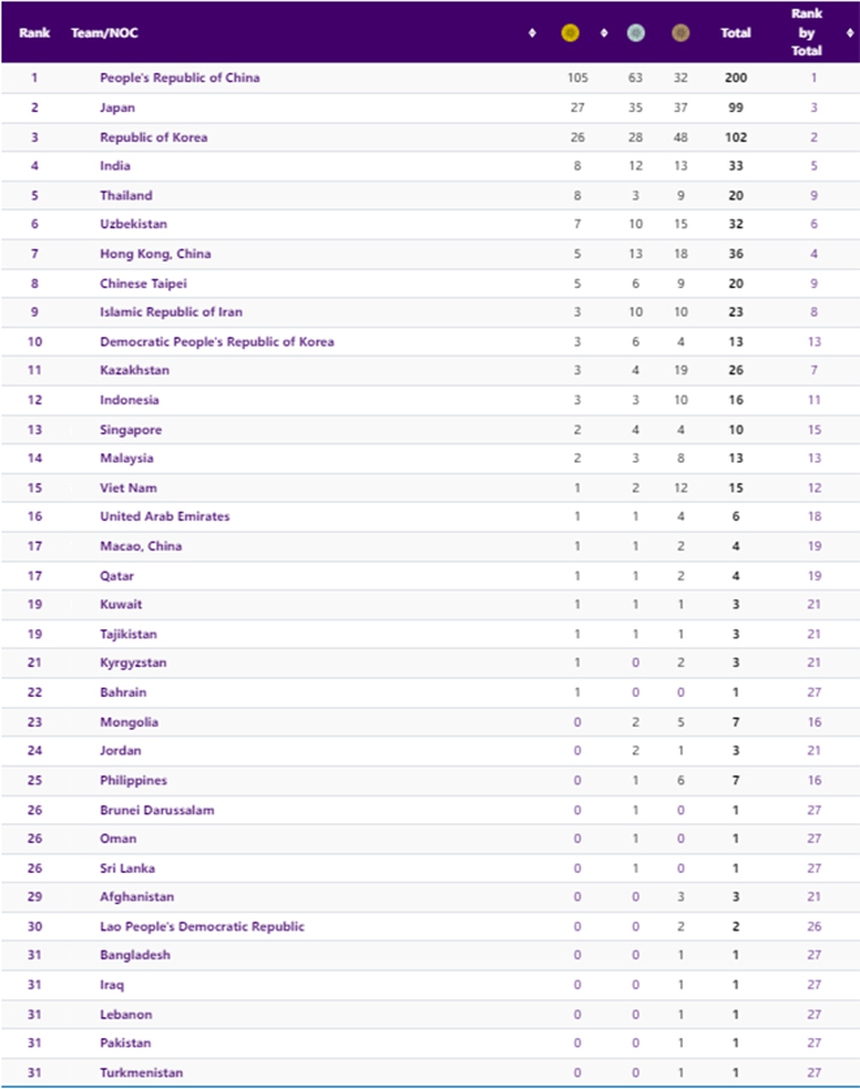Click the United Arab Emirates link
860x1089 pixels.
165,517
